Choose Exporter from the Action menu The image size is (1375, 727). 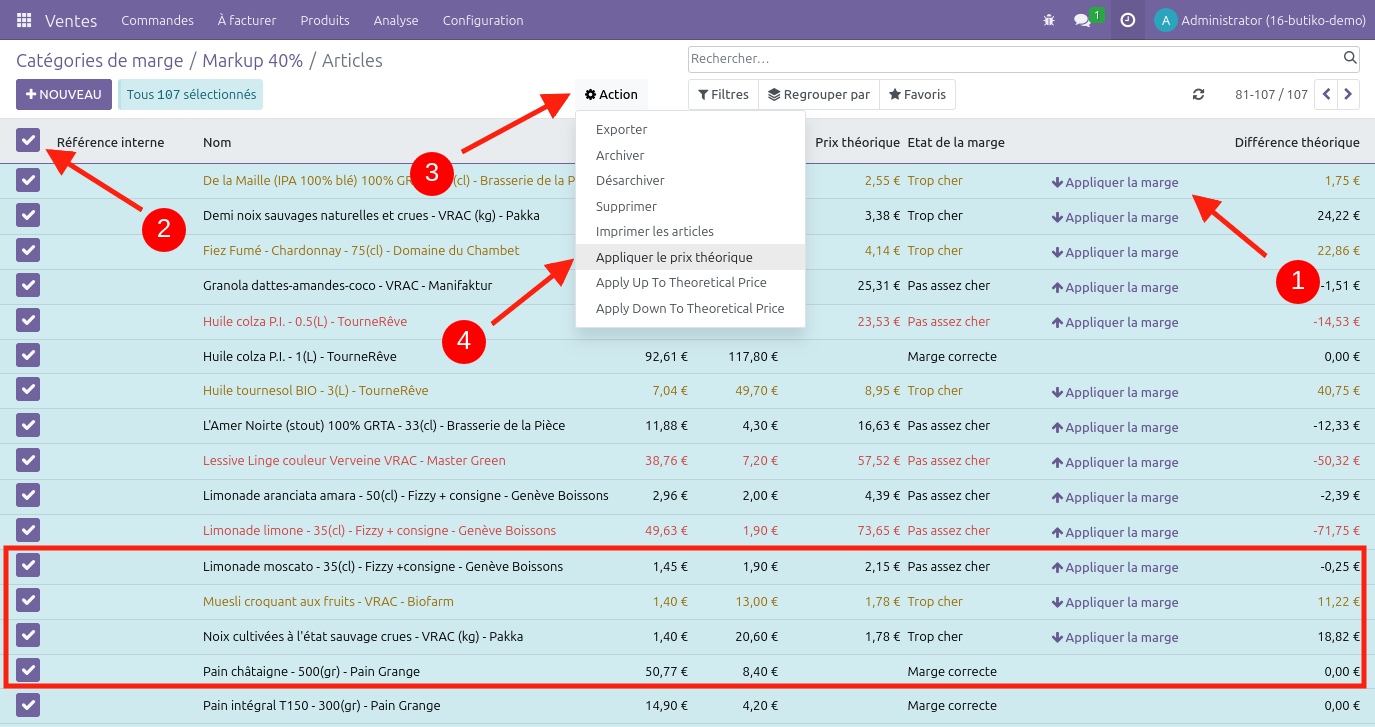pyautogui.click(x=621, y=130)
